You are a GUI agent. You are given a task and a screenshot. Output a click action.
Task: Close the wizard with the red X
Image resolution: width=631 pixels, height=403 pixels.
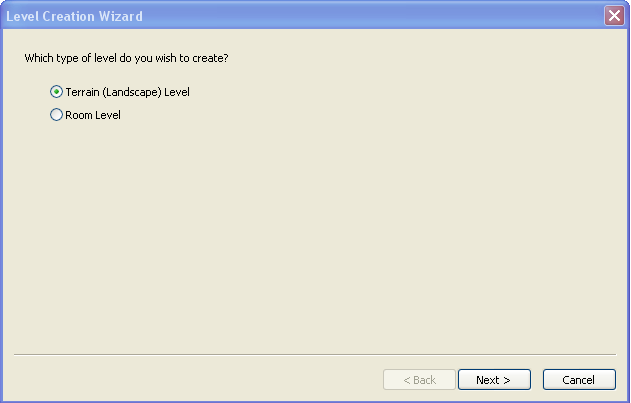(614, 15)
